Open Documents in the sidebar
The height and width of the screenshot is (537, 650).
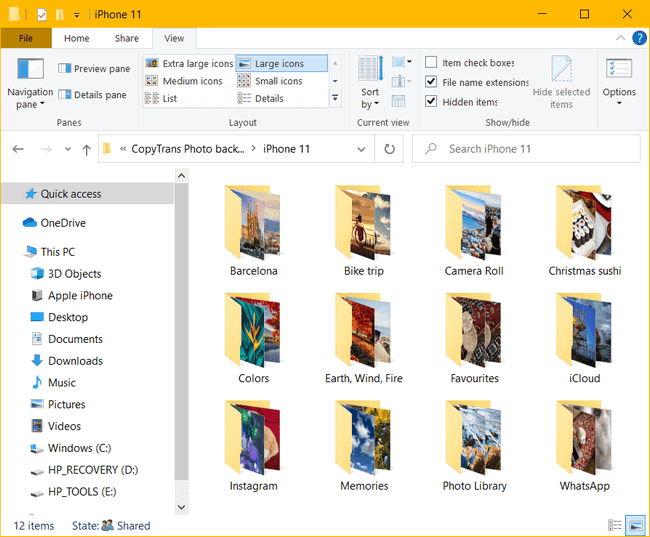click(x=66, y=339)
